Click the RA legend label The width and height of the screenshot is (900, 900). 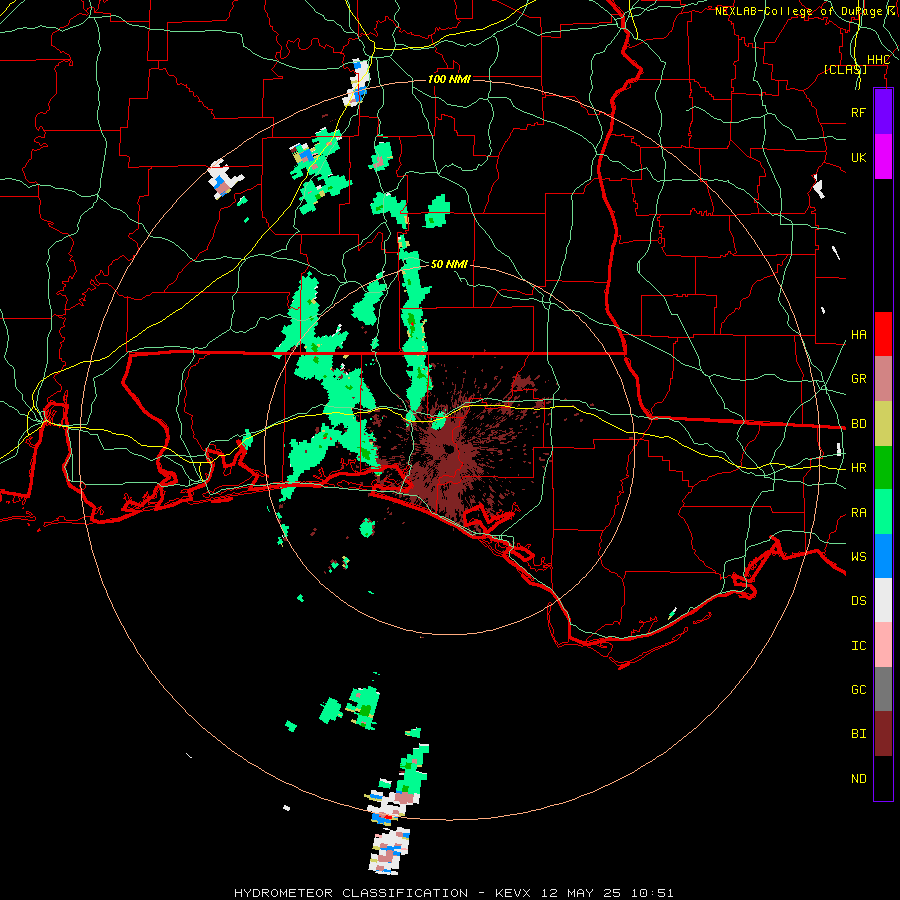(x=859, y=513)
